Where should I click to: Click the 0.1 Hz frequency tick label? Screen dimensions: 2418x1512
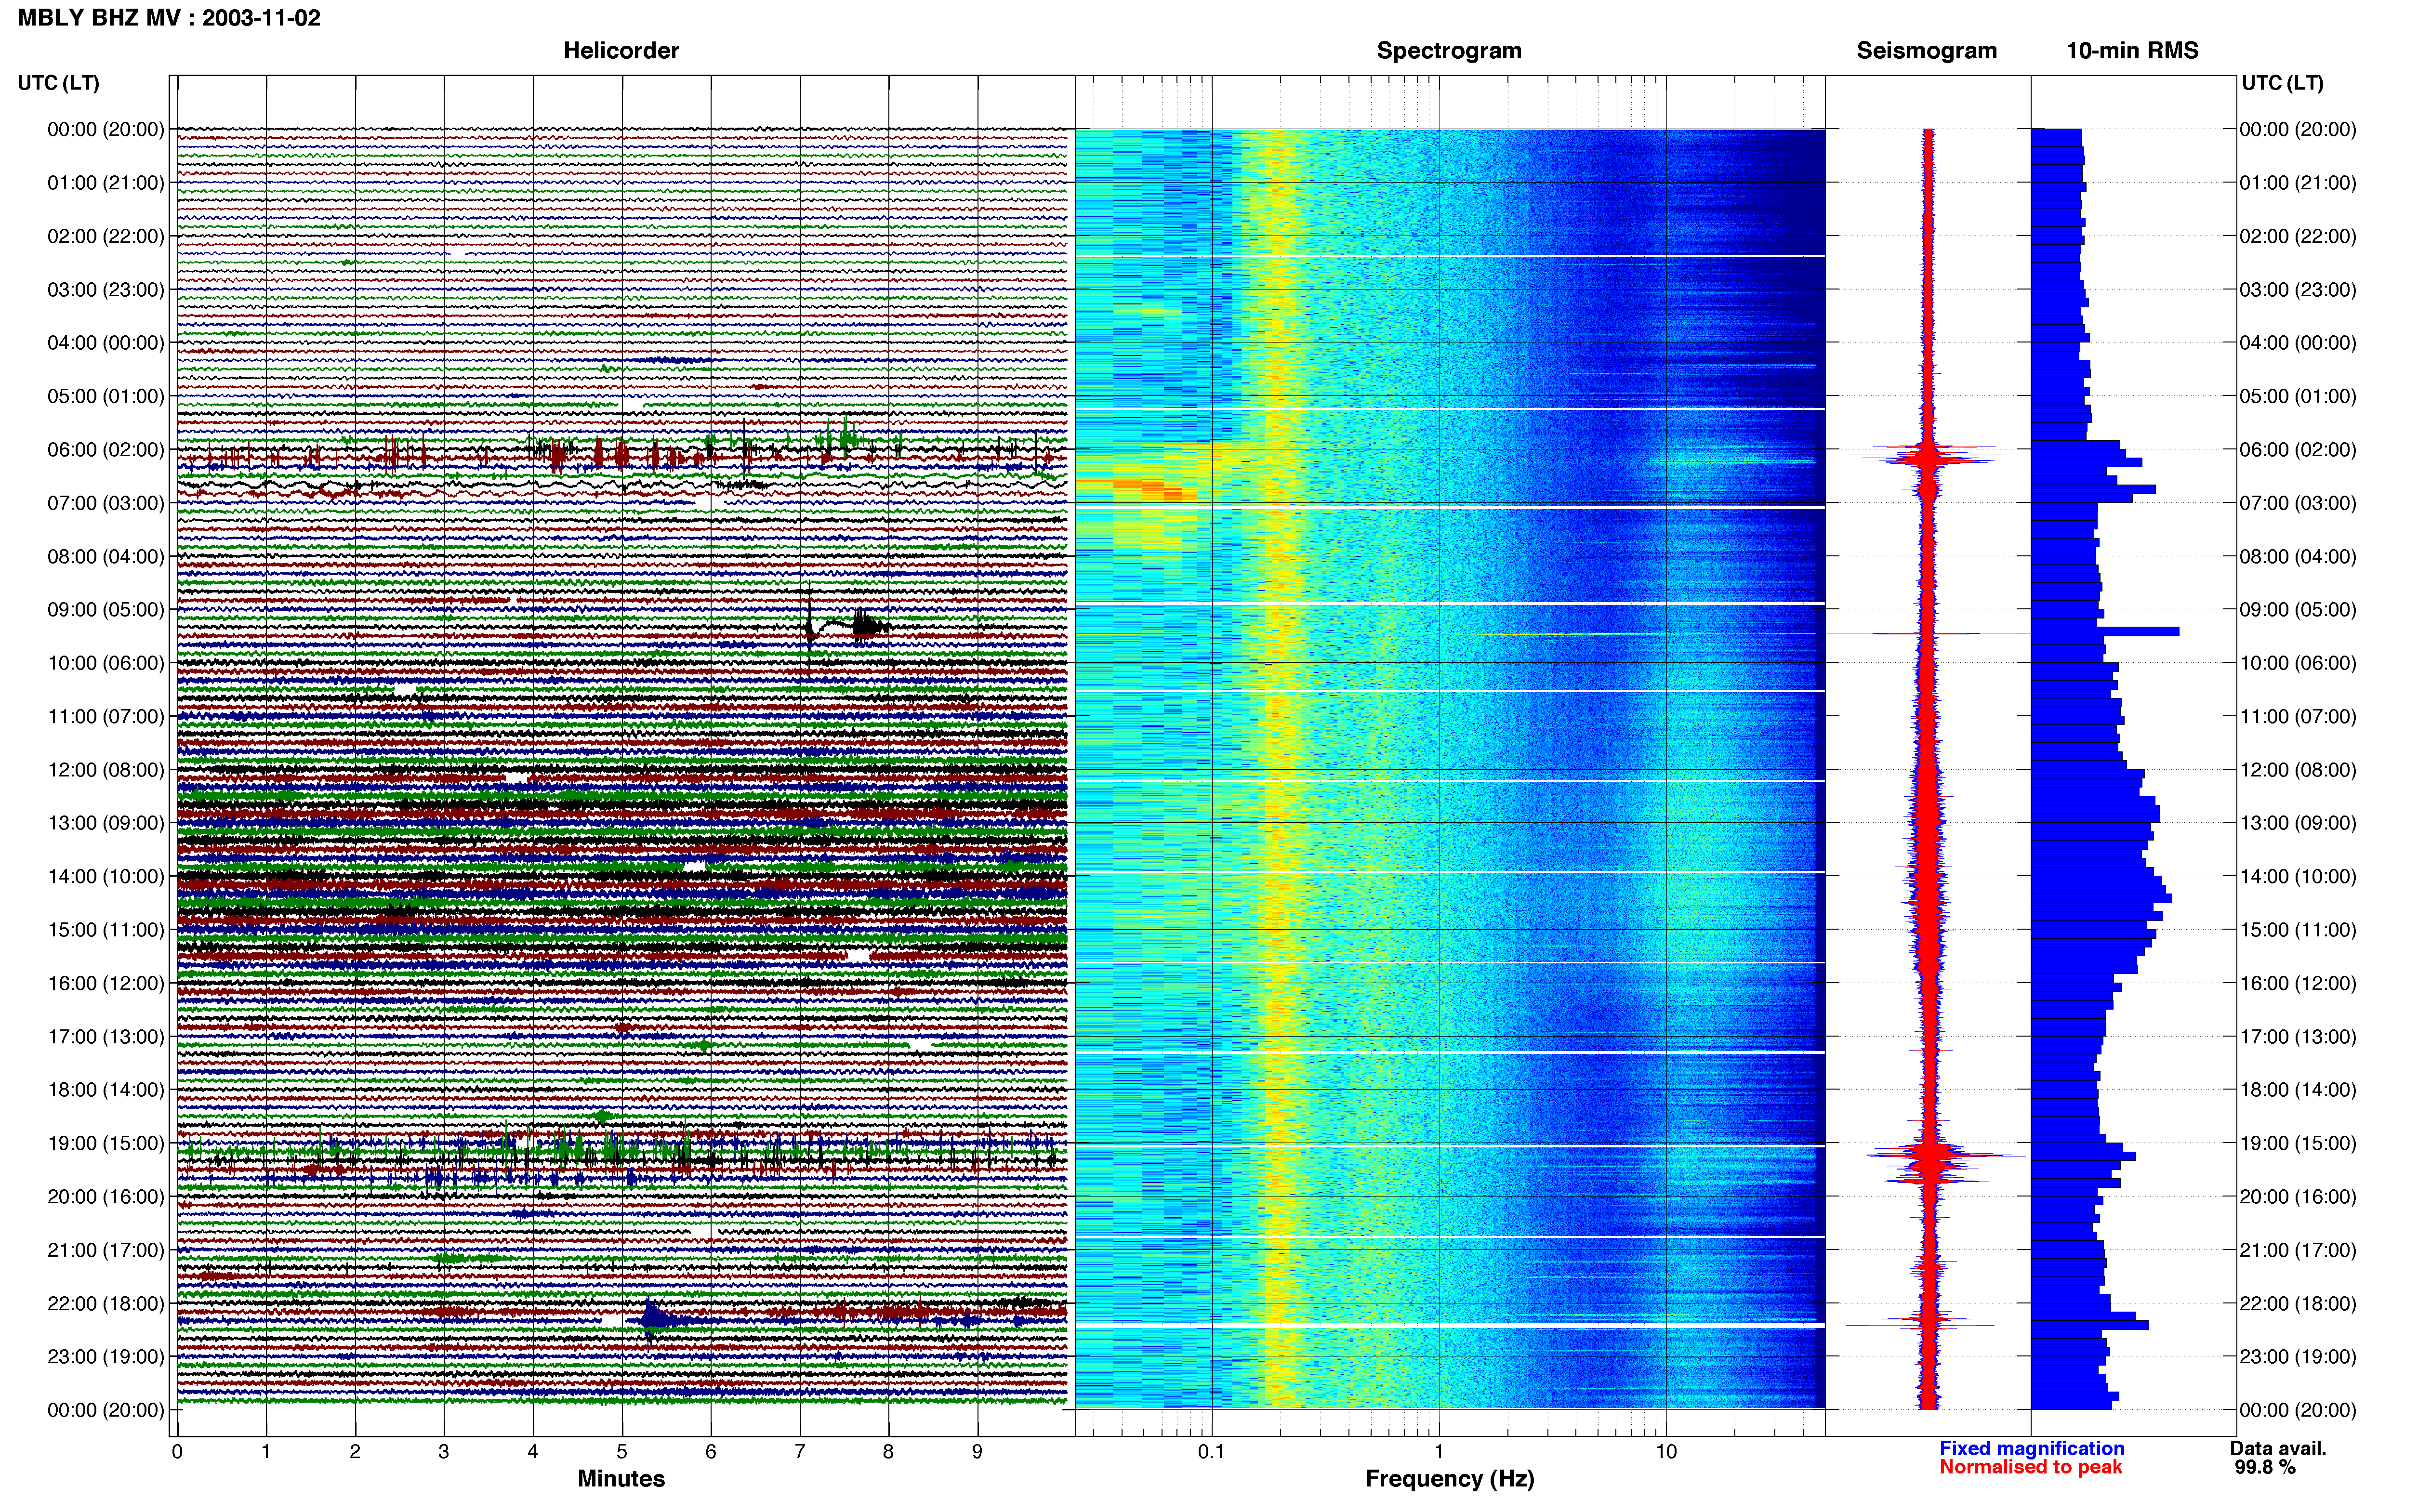[x=1211, y=1452]
